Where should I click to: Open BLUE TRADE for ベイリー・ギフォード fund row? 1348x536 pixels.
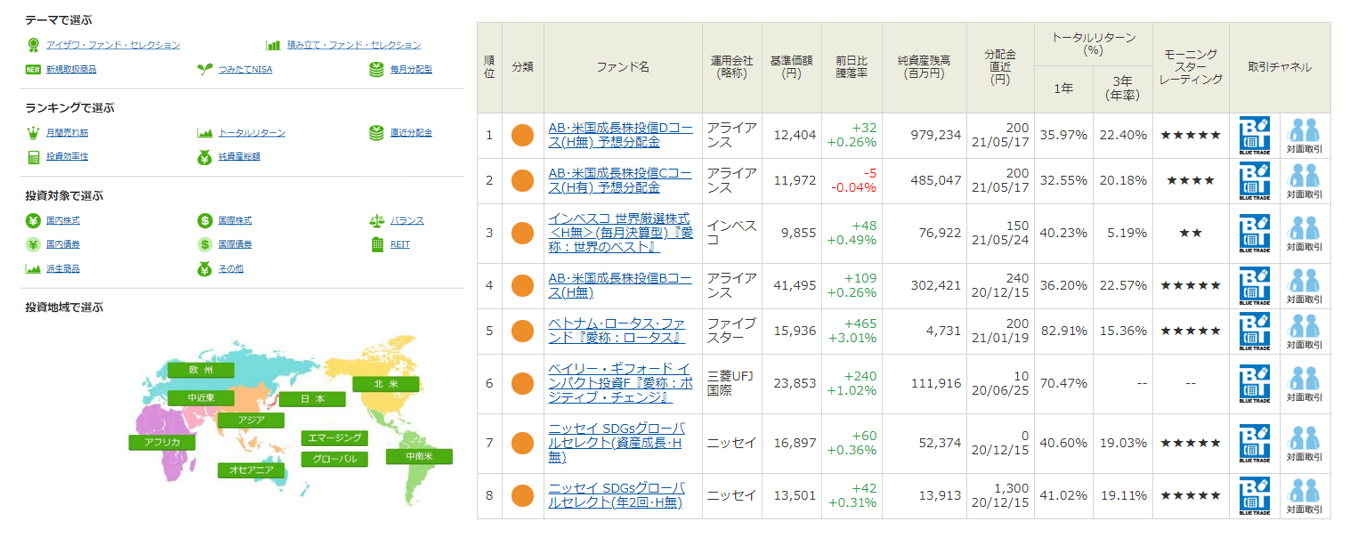pos(1254,384)
